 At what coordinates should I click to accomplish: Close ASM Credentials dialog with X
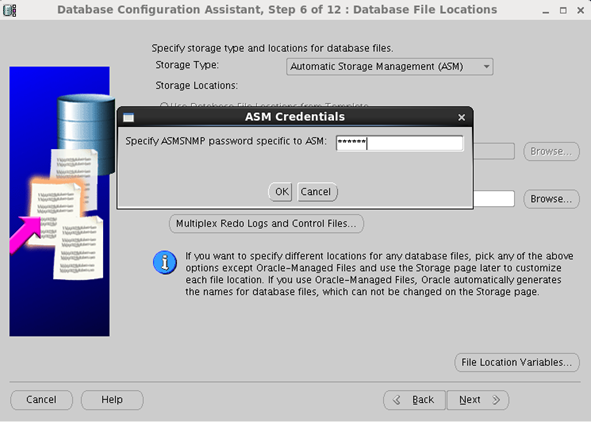click(x=461, y=118)
